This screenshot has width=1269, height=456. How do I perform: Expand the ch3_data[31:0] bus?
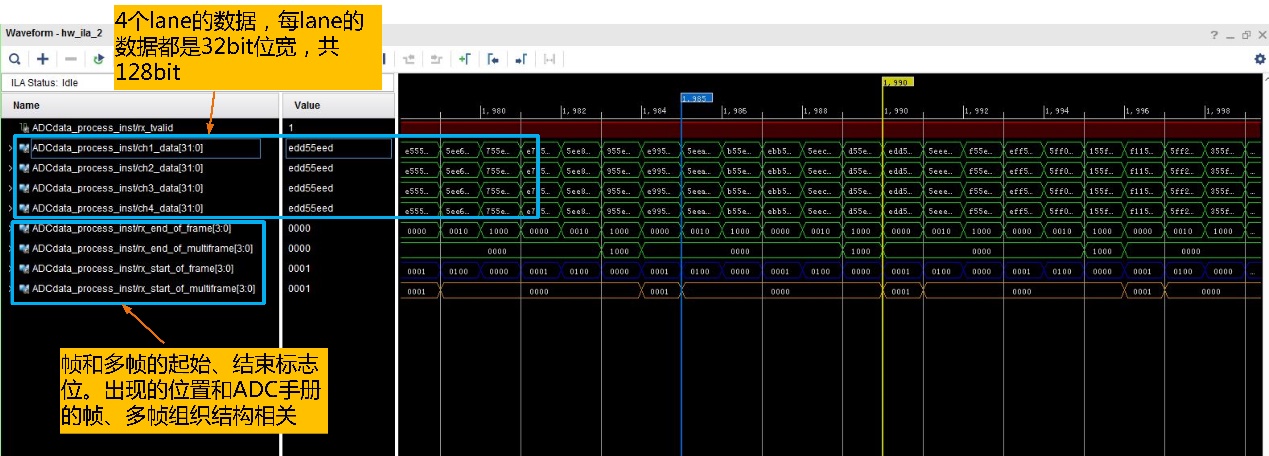click(x=11, y=188)
